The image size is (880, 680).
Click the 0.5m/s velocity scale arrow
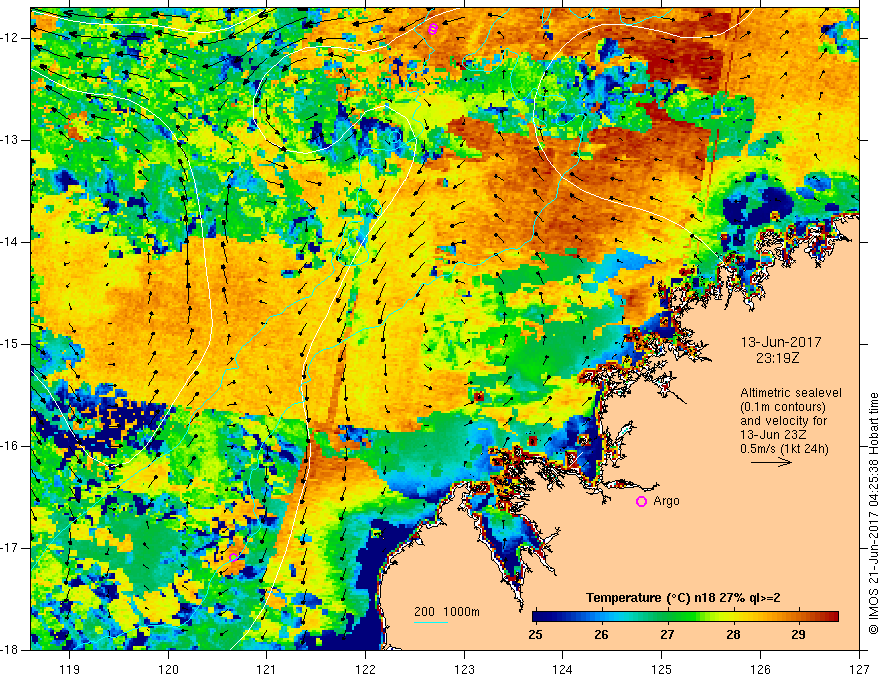771,462
